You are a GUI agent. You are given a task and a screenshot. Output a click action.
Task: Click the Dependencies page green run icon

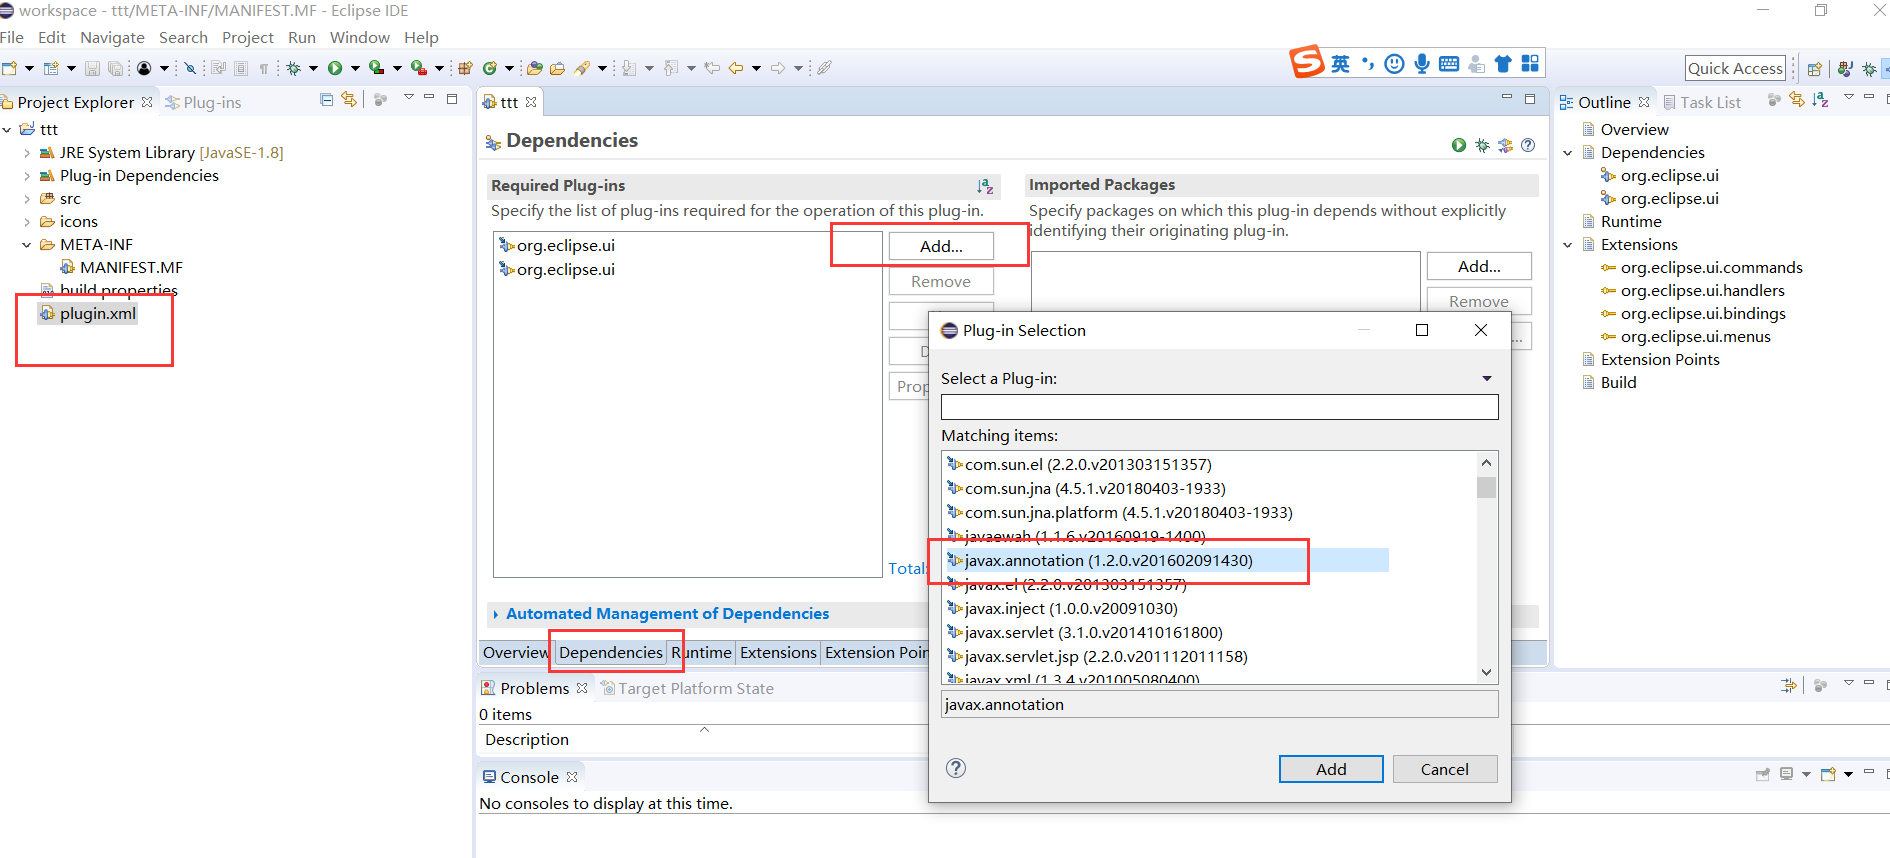pyautogui.click(x=1459, y=145)
